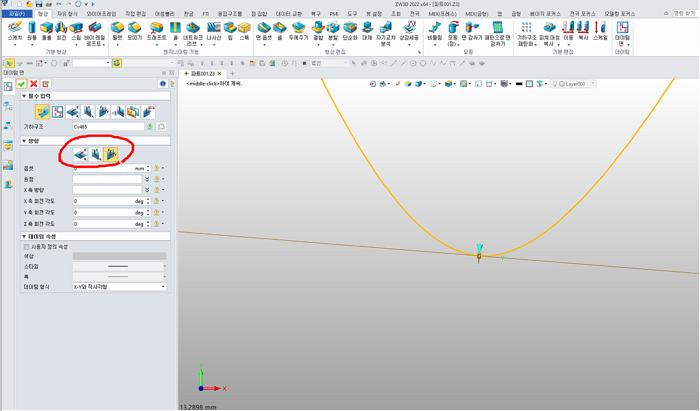
Task: Click the 옵셋 value stepper arrows
Action: pyautogui.click(x=148, y=168)
